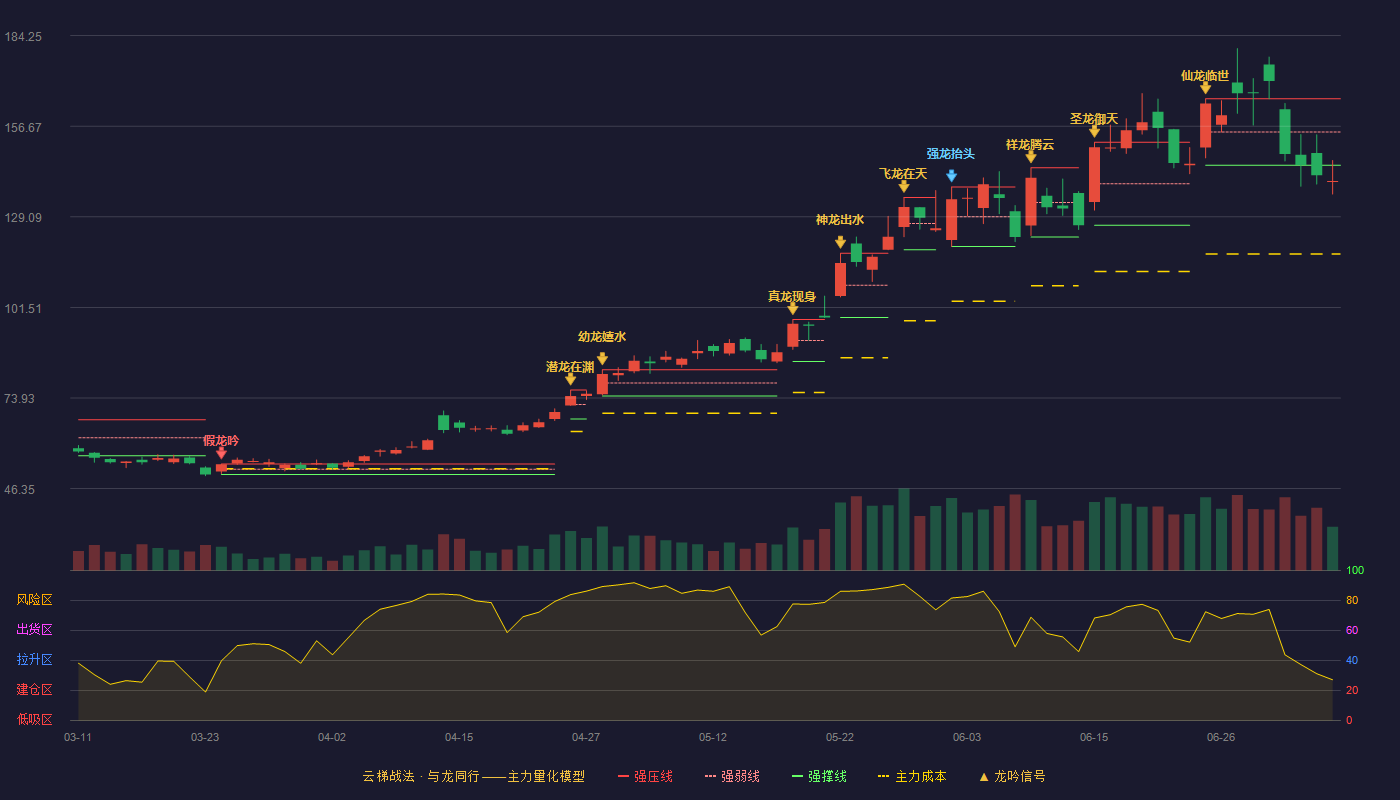Viewport: 1400px width, 800px height.
Task: Click the 03-23 date axis label
Action: click(205, 737)
